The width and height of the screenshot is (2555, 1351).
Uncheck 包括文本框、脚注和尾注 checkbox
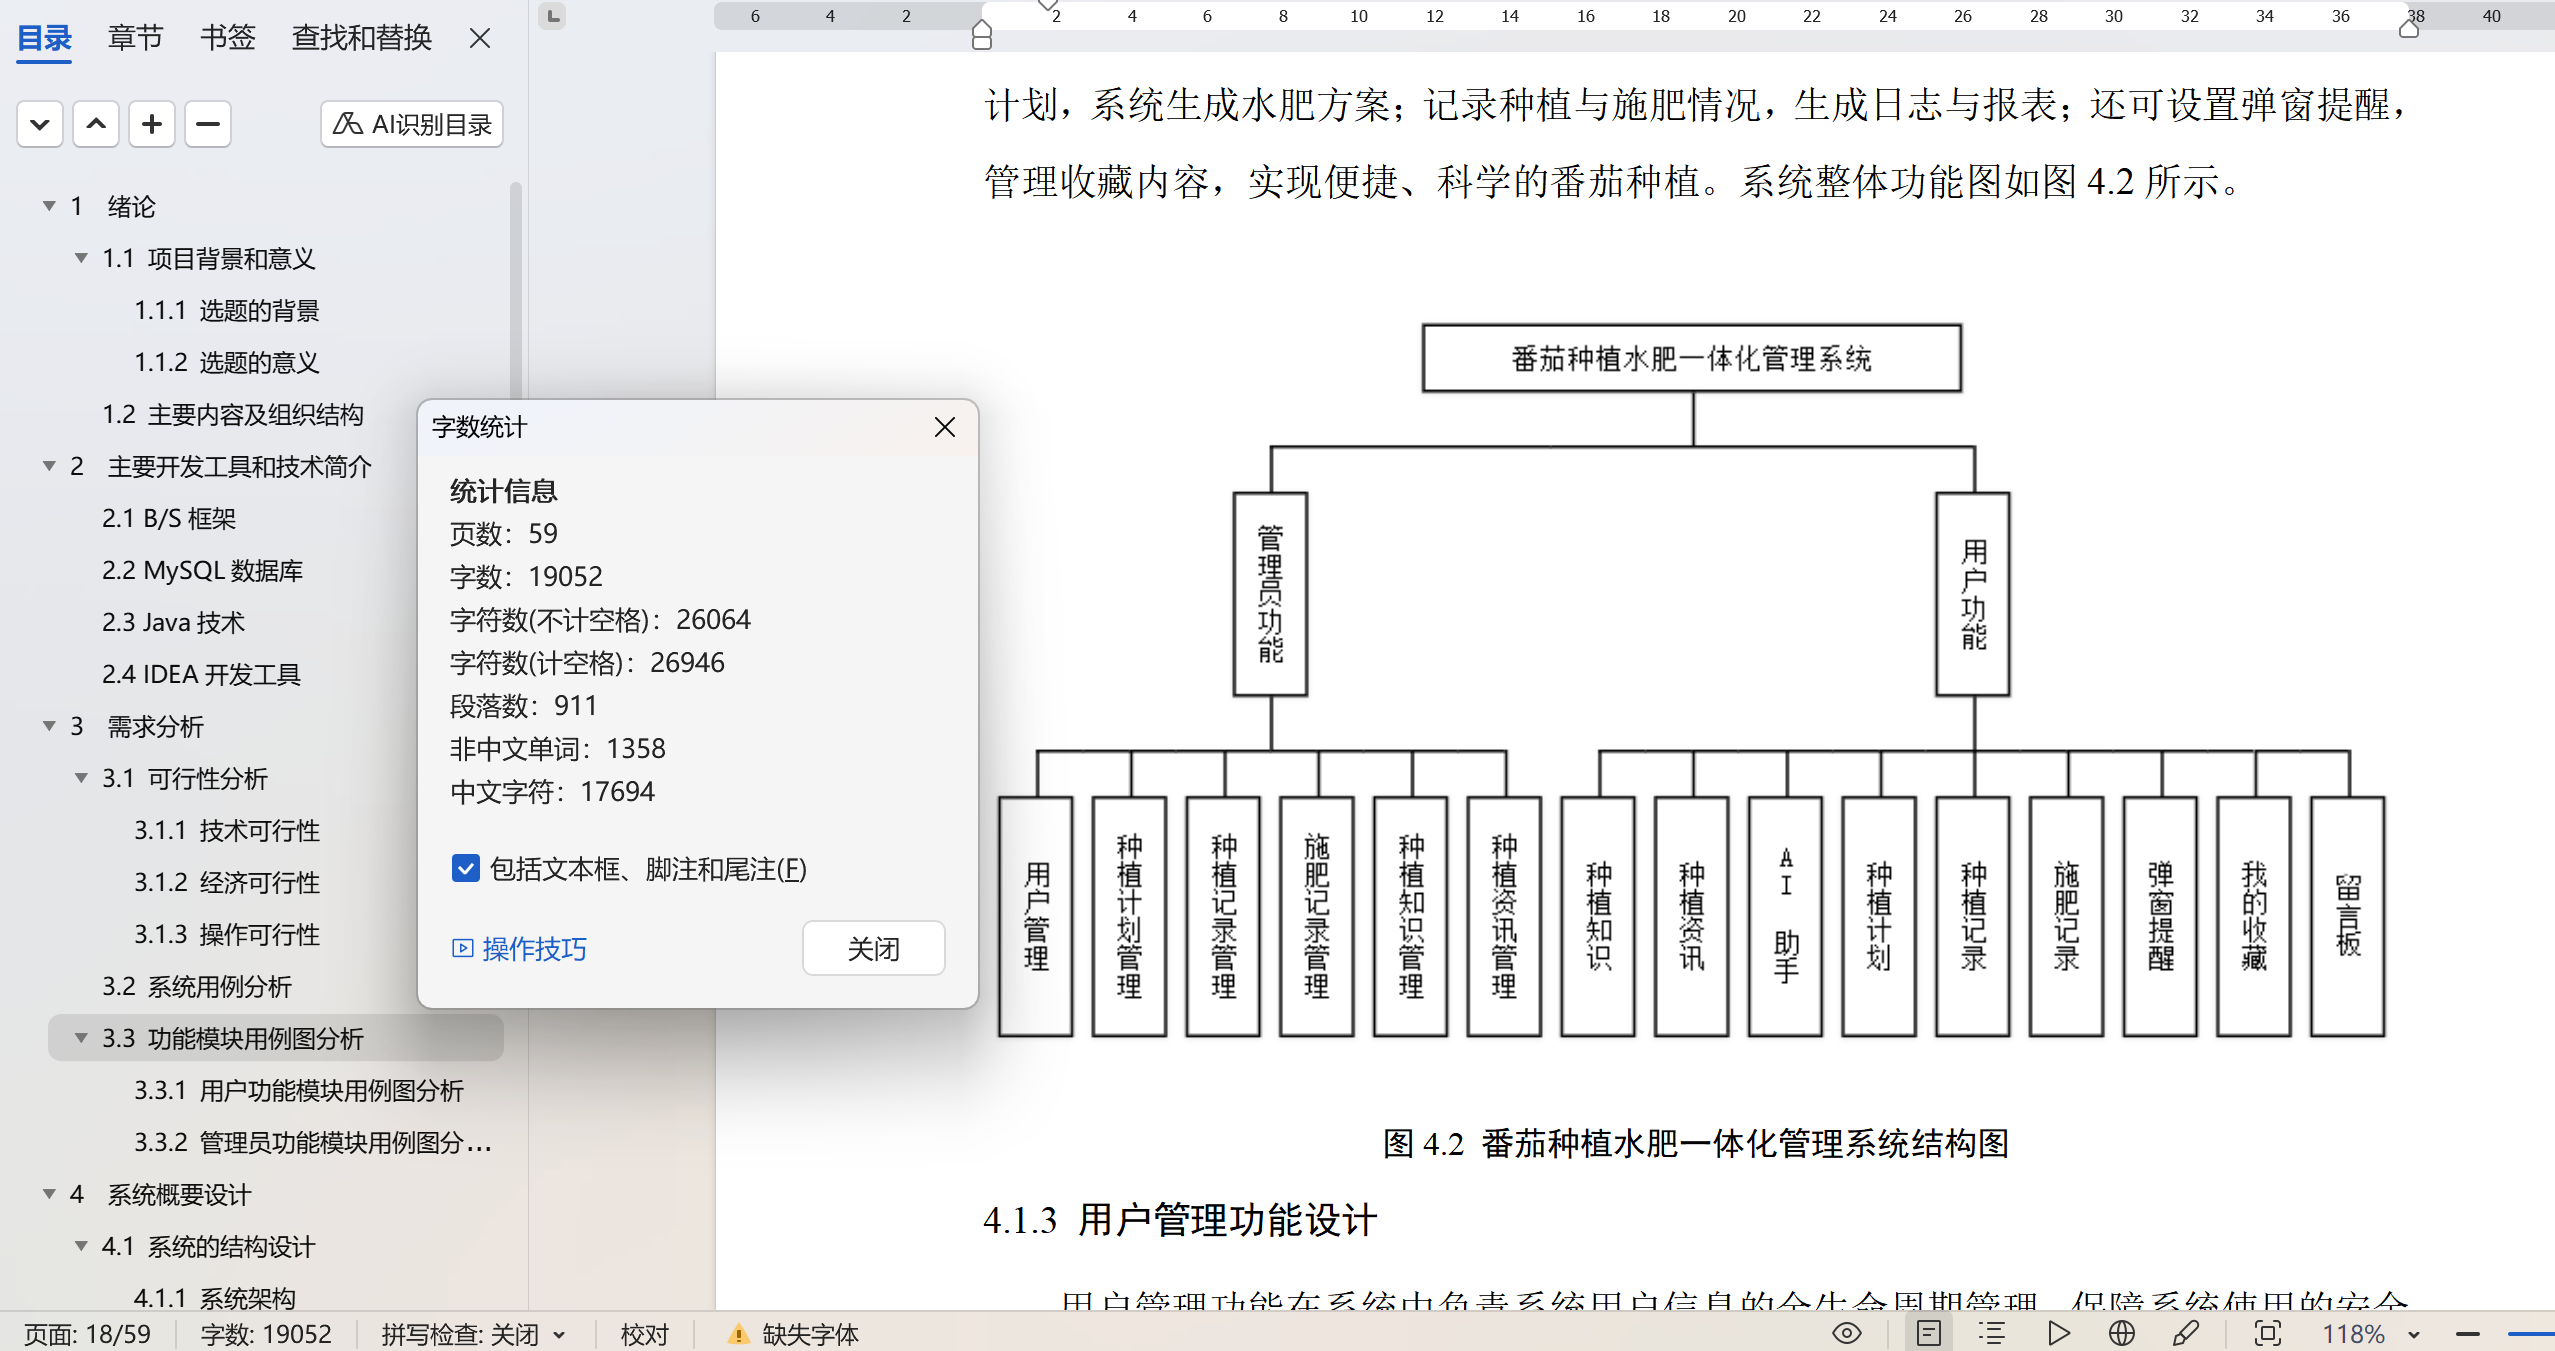pyautogui.click(x=465, y=868)
